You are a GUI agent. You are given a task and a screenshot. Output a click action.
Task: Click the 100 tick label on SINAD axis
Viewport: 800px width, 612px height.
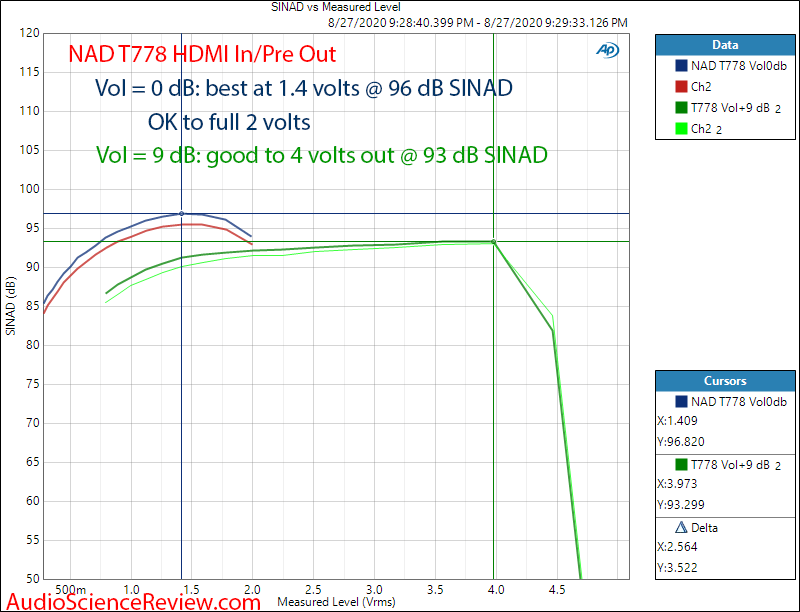click(30, 189)
